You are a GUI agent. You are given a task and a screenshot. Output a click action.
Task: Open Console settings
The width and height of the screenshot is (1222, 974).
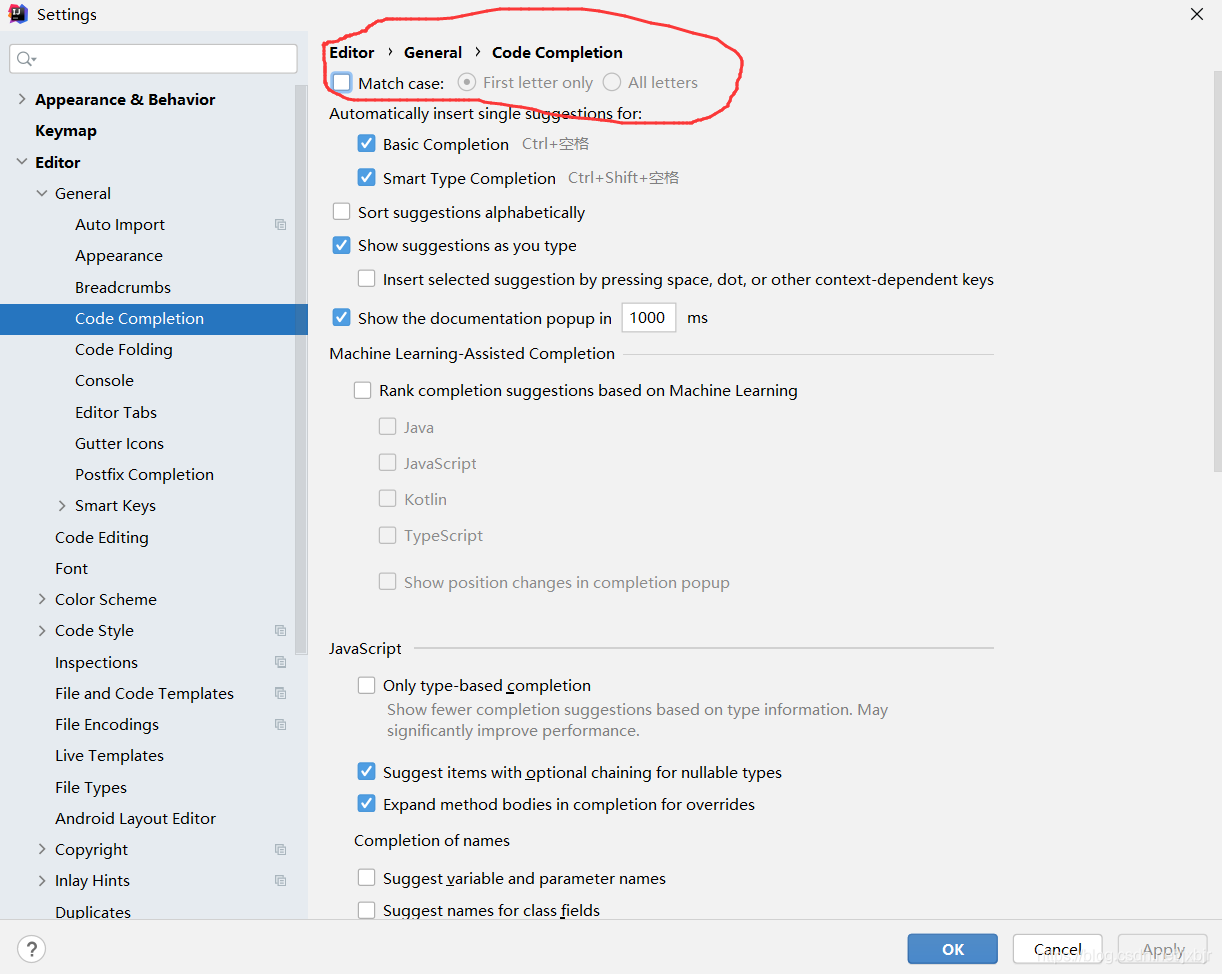(x=104, y=381)
